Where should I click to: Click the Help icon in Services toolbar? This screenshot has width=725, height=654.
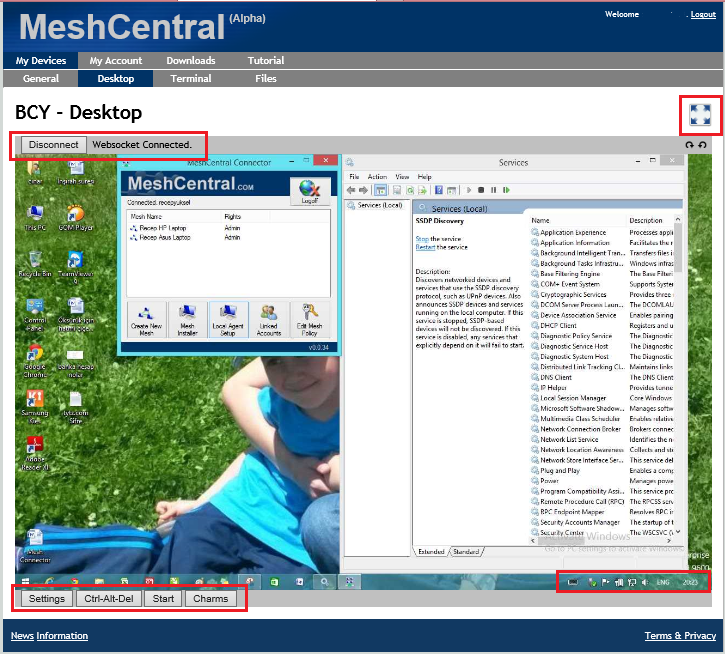point(439,190)
